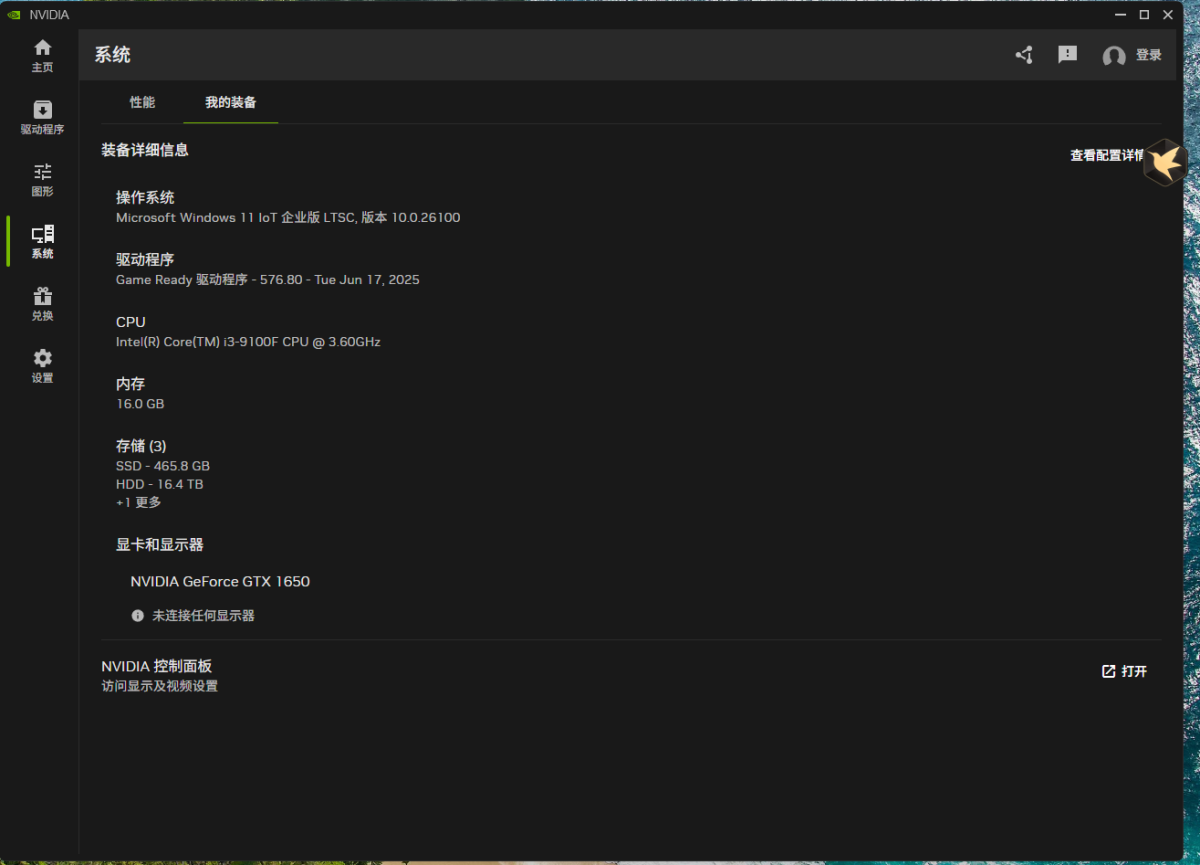Open 查看配置详情 link
The height and width of the screenshot is (865, 1200).
1108,155
